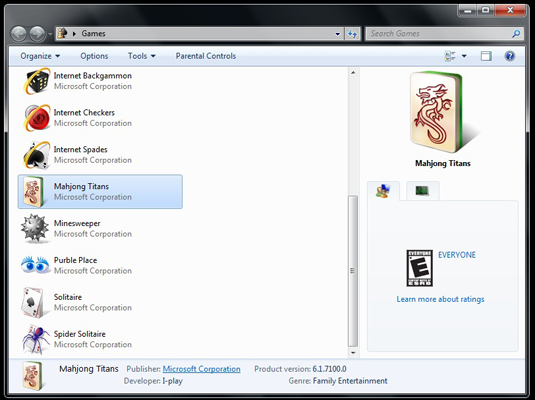
Task: Click the Family Entertainment genre value
Action: coord(350,381)
